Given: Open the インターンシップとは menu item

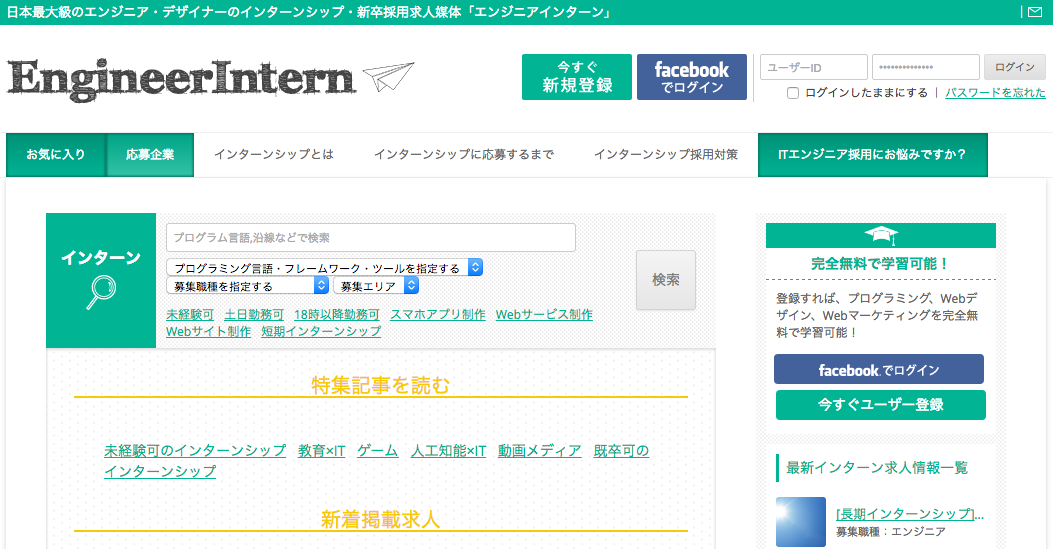Looking at the screenshot, I should [x=274, y=154].
